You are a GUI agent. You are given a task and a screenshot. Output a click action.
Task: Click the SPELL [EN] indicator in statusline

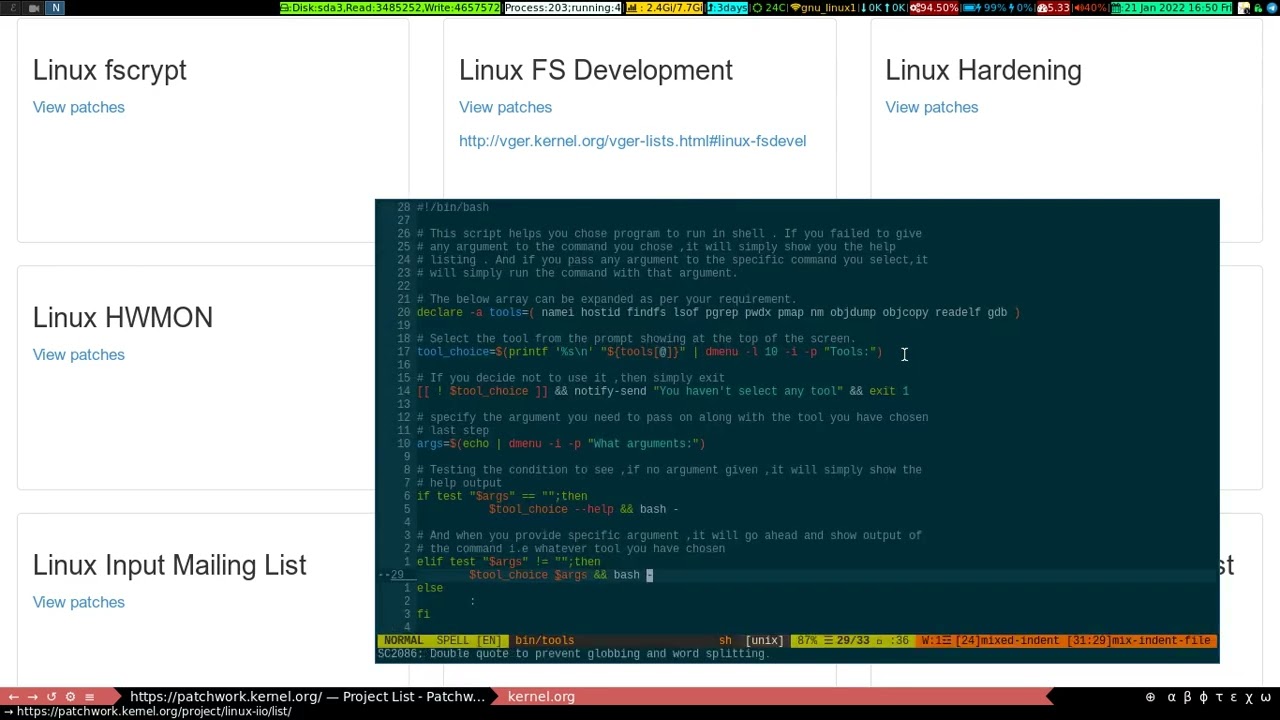click(468, 640)
